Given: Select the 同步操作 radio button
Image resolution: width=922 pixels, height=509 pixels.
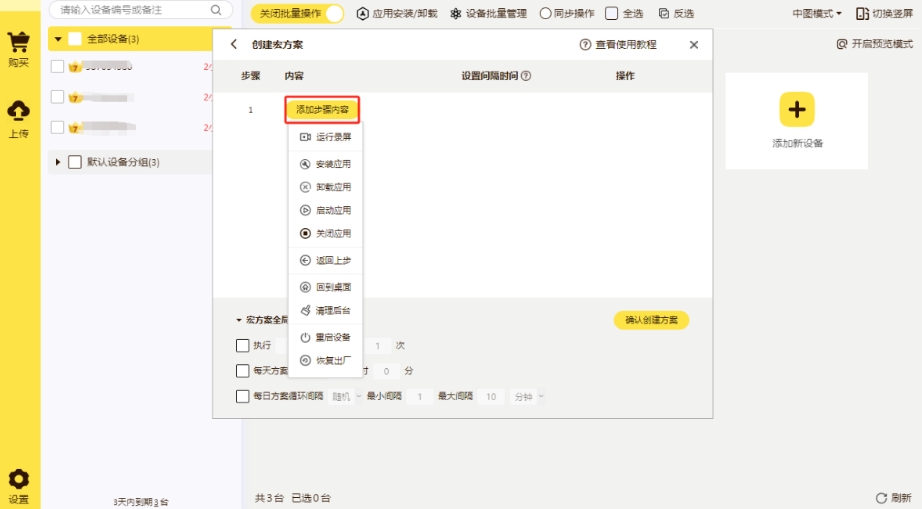Looking at the screenshot, I should click(545, 14).
